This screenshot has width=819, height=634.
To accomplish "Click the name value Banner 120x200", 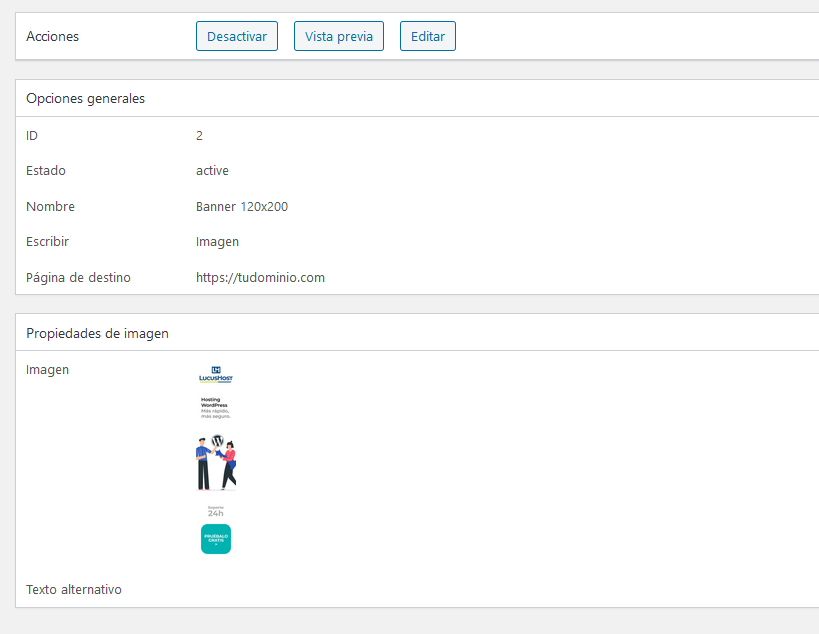I will click(242, 207).
